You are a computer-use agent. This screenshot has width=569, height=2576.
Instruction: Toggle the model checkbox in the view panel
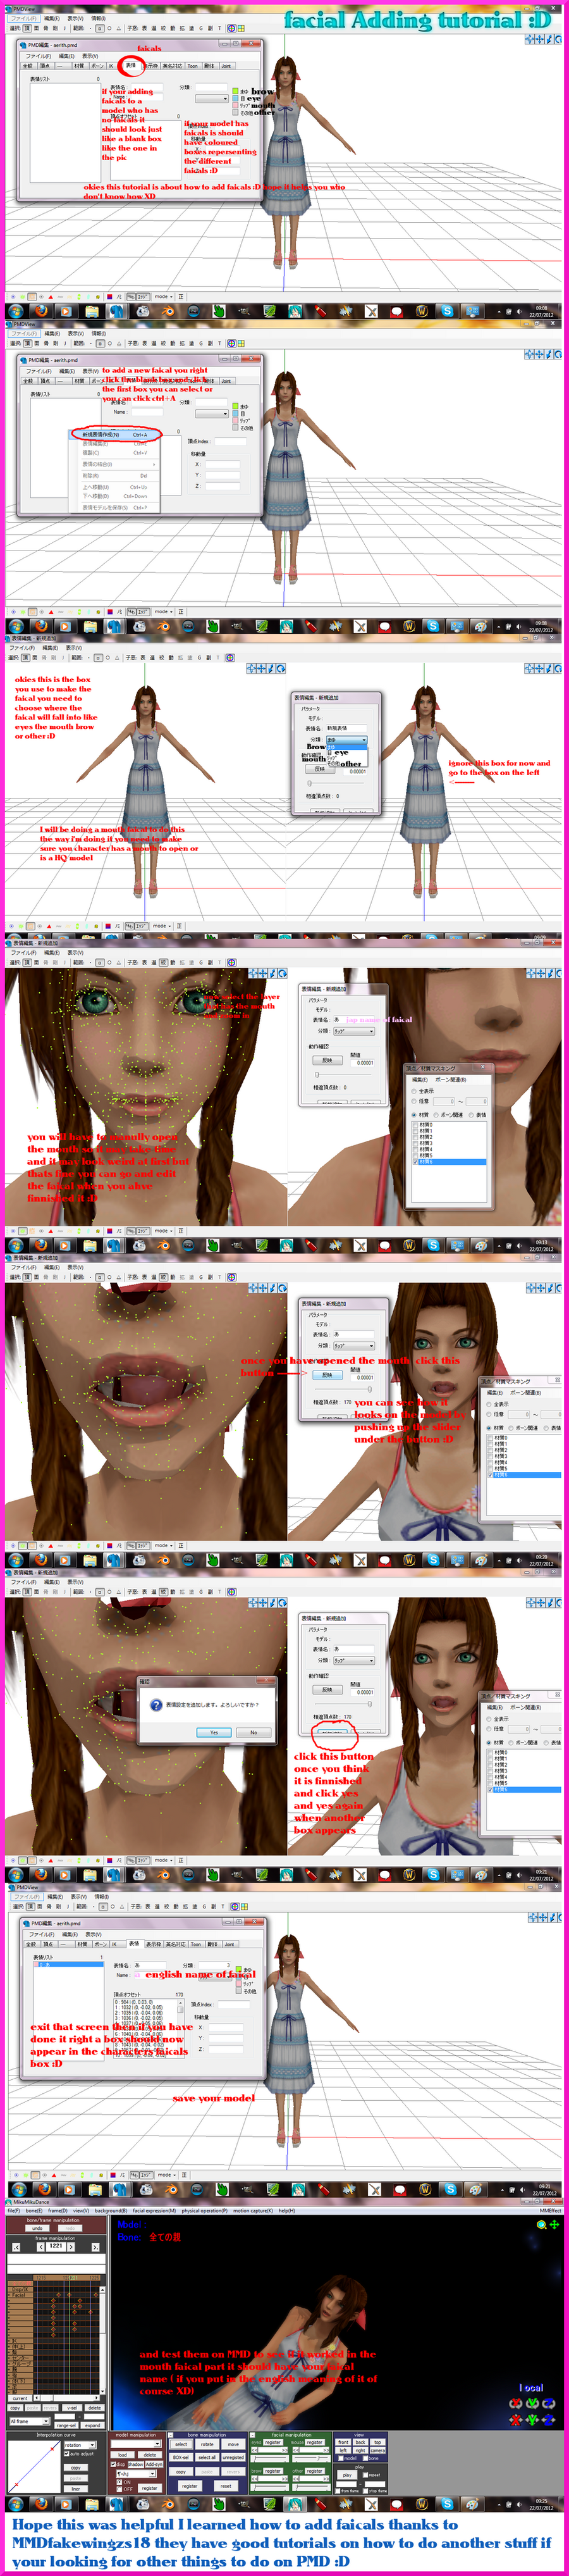(x=340, y=2457)
